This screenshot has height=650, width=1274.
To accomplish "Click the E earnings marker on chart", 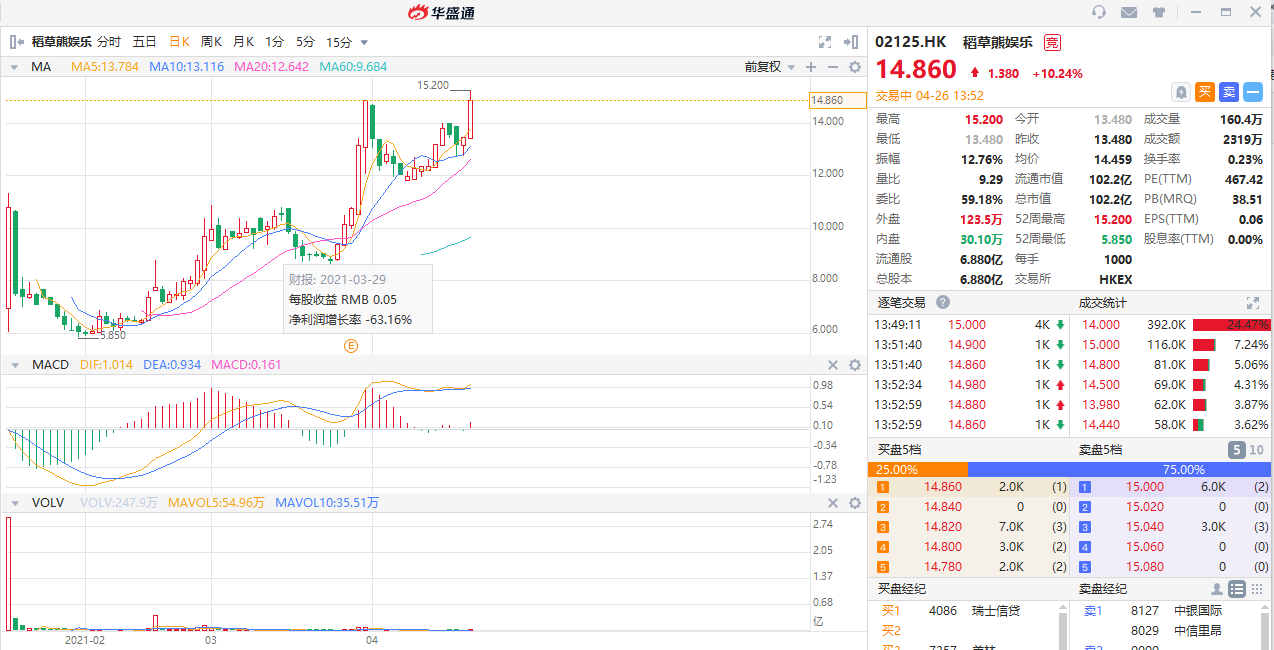I will (x=351, y=346).
